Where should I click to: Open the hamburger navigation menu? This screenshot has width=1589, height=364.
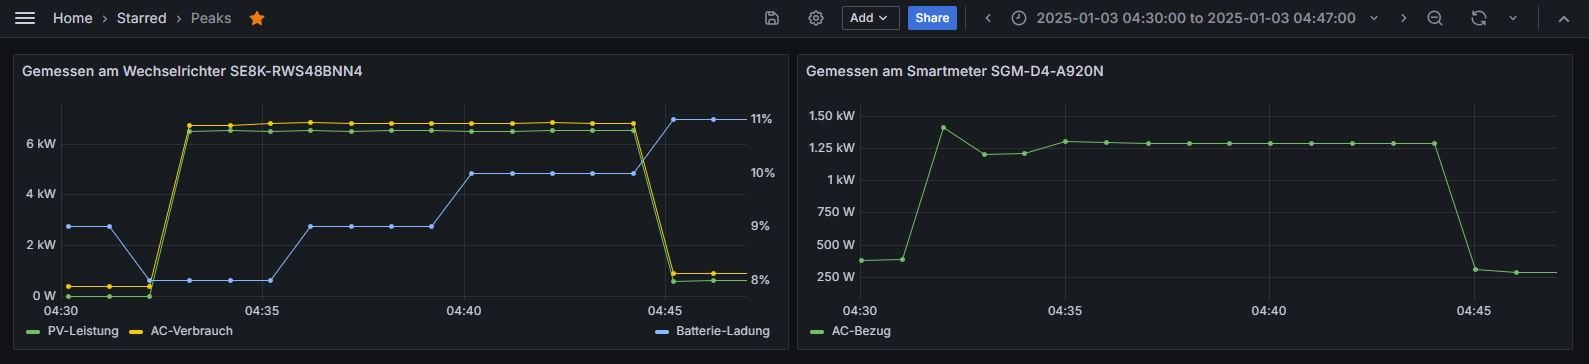[x=25, y=18]
